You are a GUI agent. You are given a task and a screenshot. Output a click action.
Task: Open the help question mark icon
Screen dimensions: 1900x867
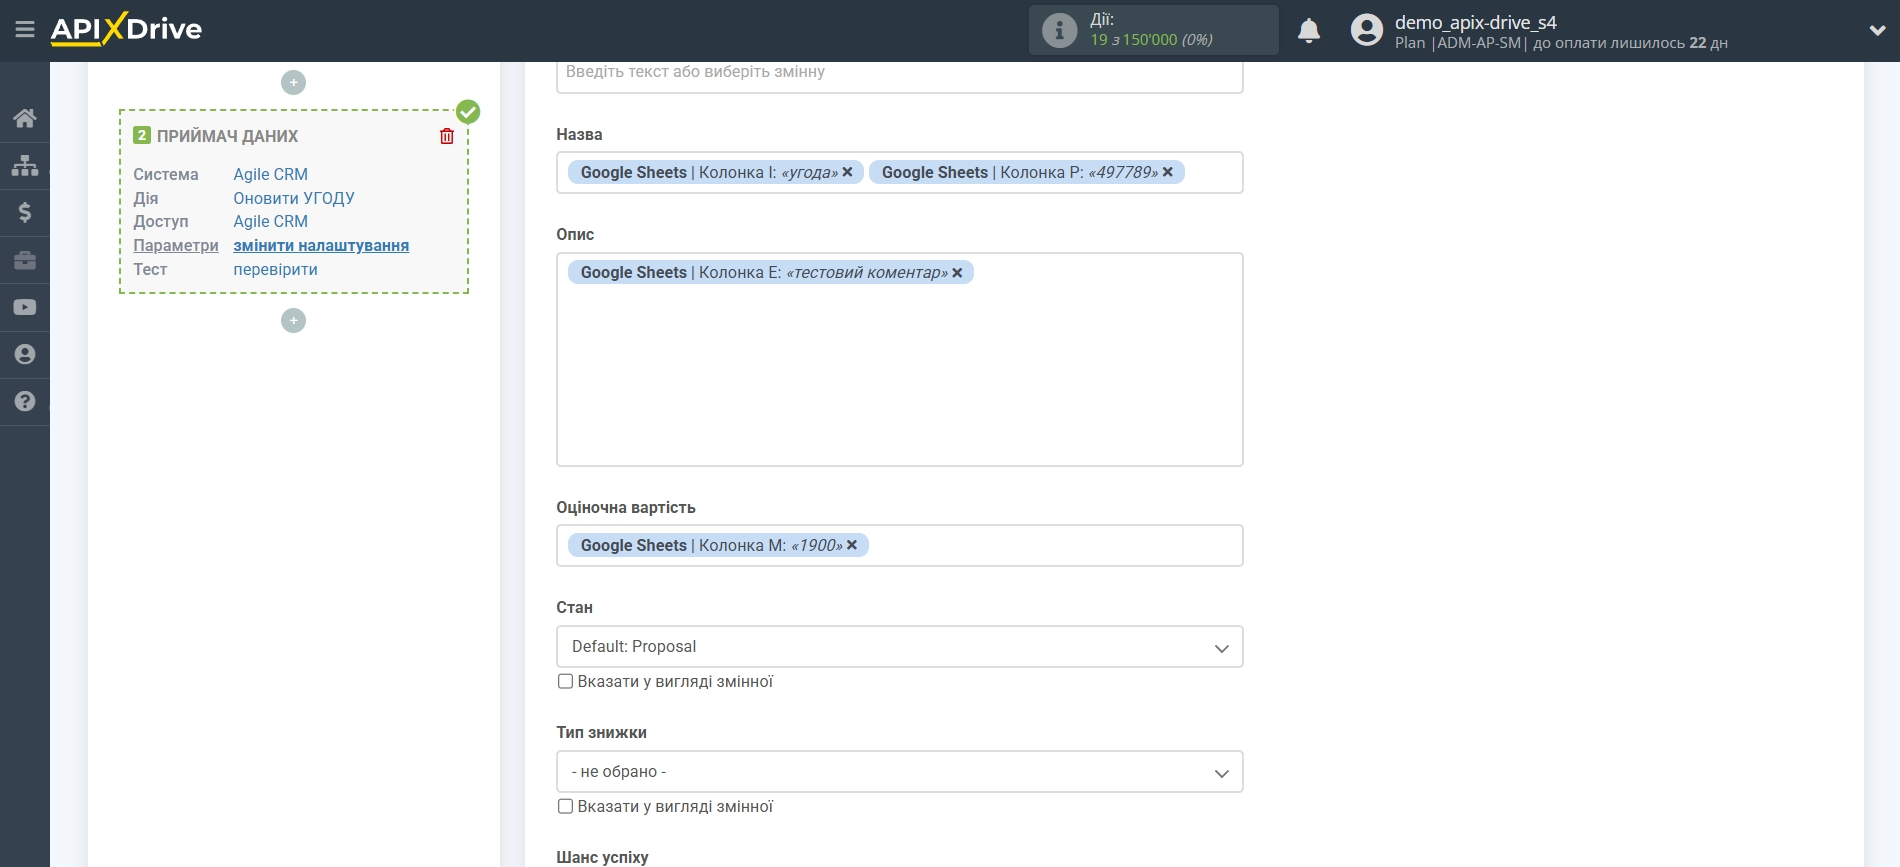click(25, 401)
